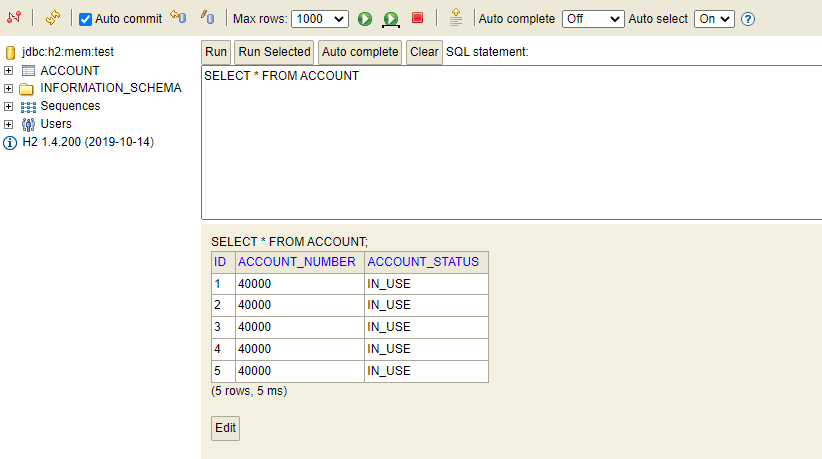Click inside the SQL statement text area
Viewport: 822px width, 459px height.
pos(512,143)
